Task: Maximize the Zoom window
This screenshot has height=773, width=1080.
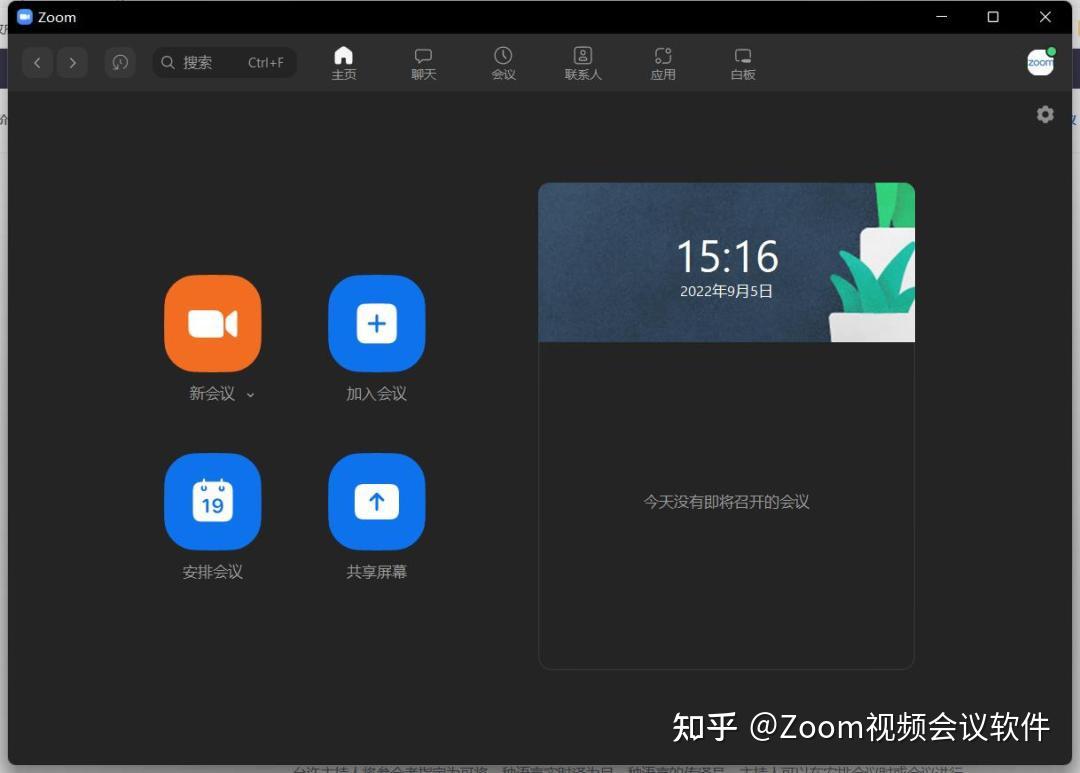Action: point(993,17)
